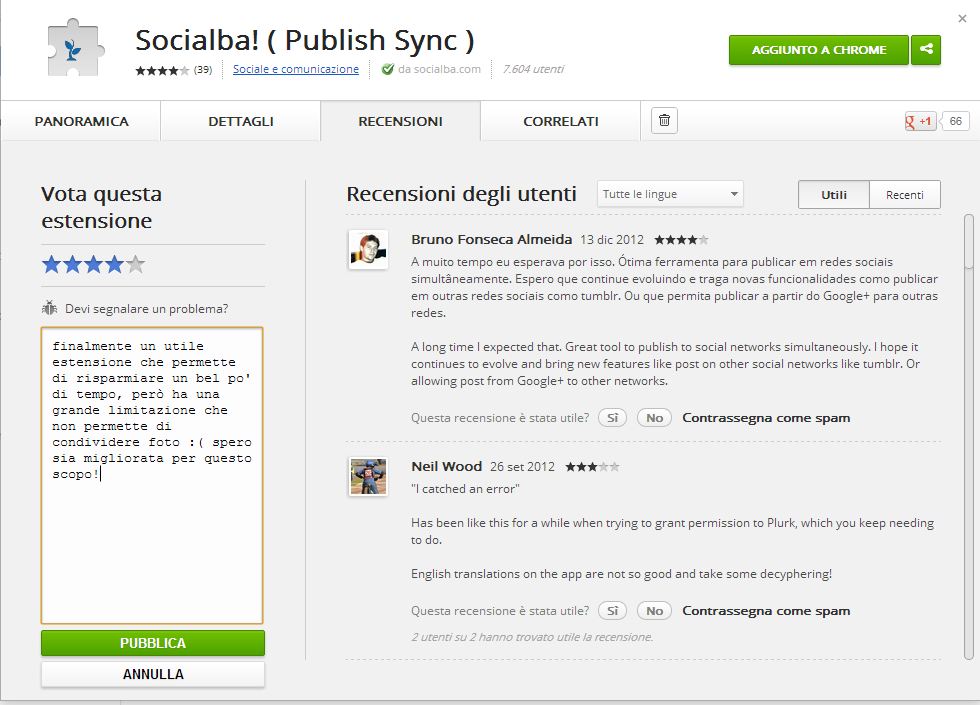Open the Panoramica tab
Screen dimensions: 980x705
point(81,121)
